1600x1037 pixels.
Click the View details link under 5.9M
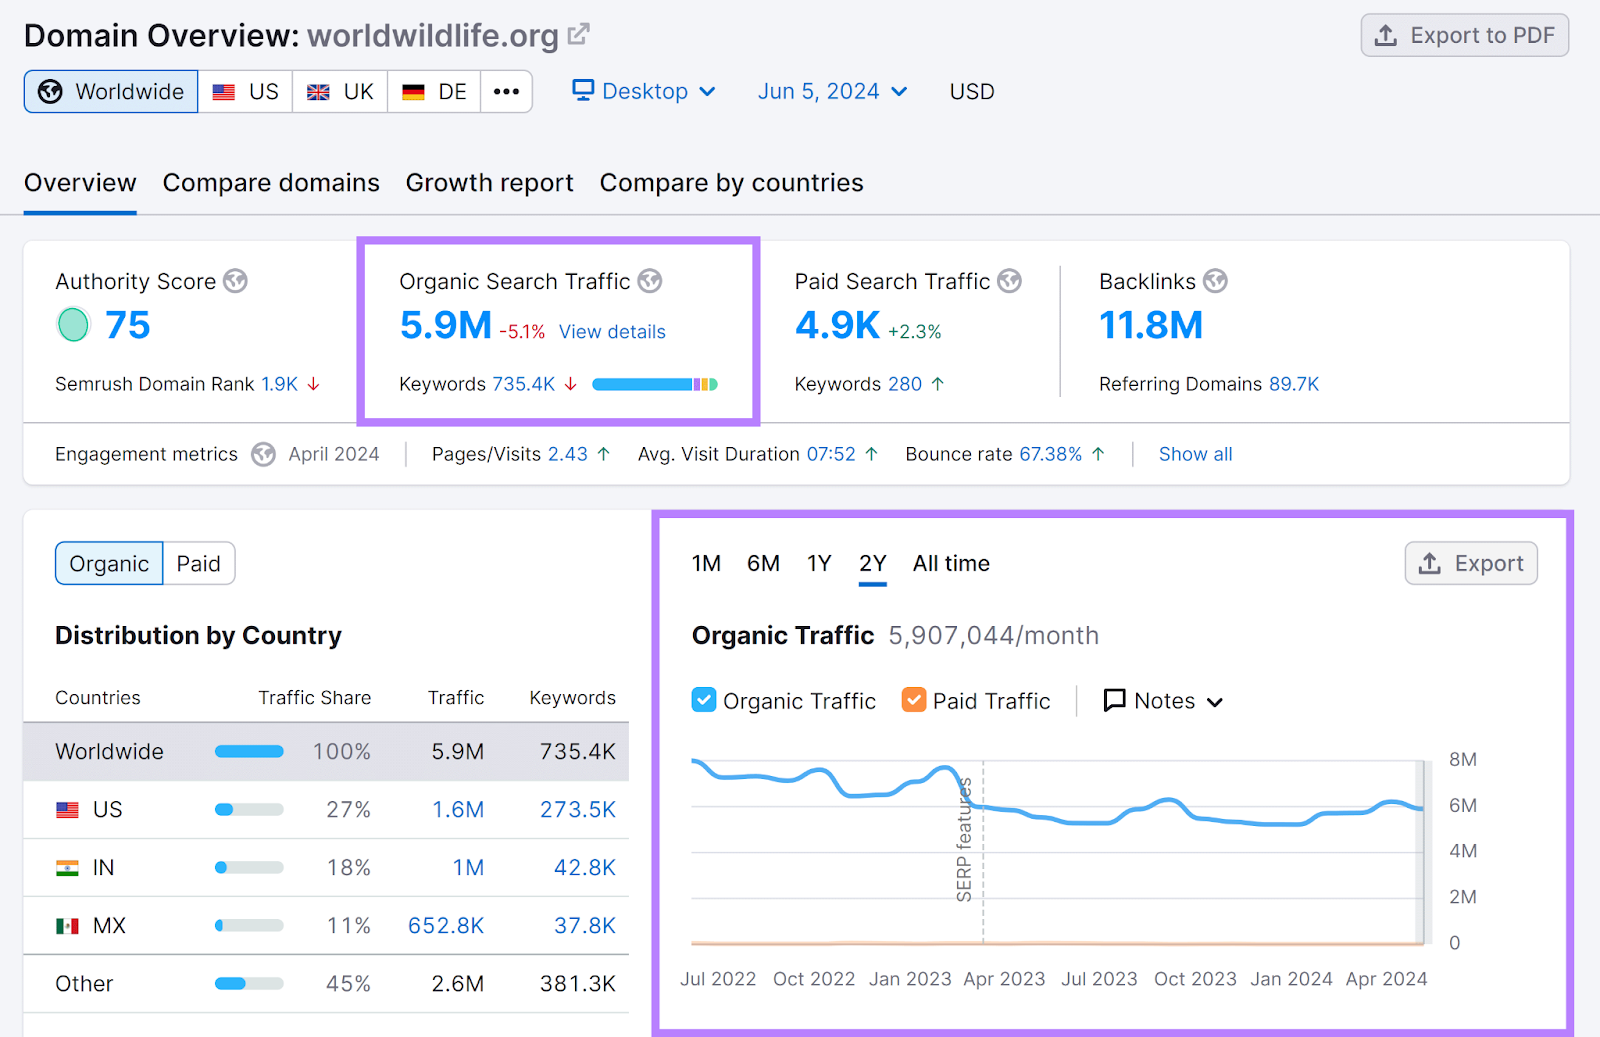click(x=611, y=331)
